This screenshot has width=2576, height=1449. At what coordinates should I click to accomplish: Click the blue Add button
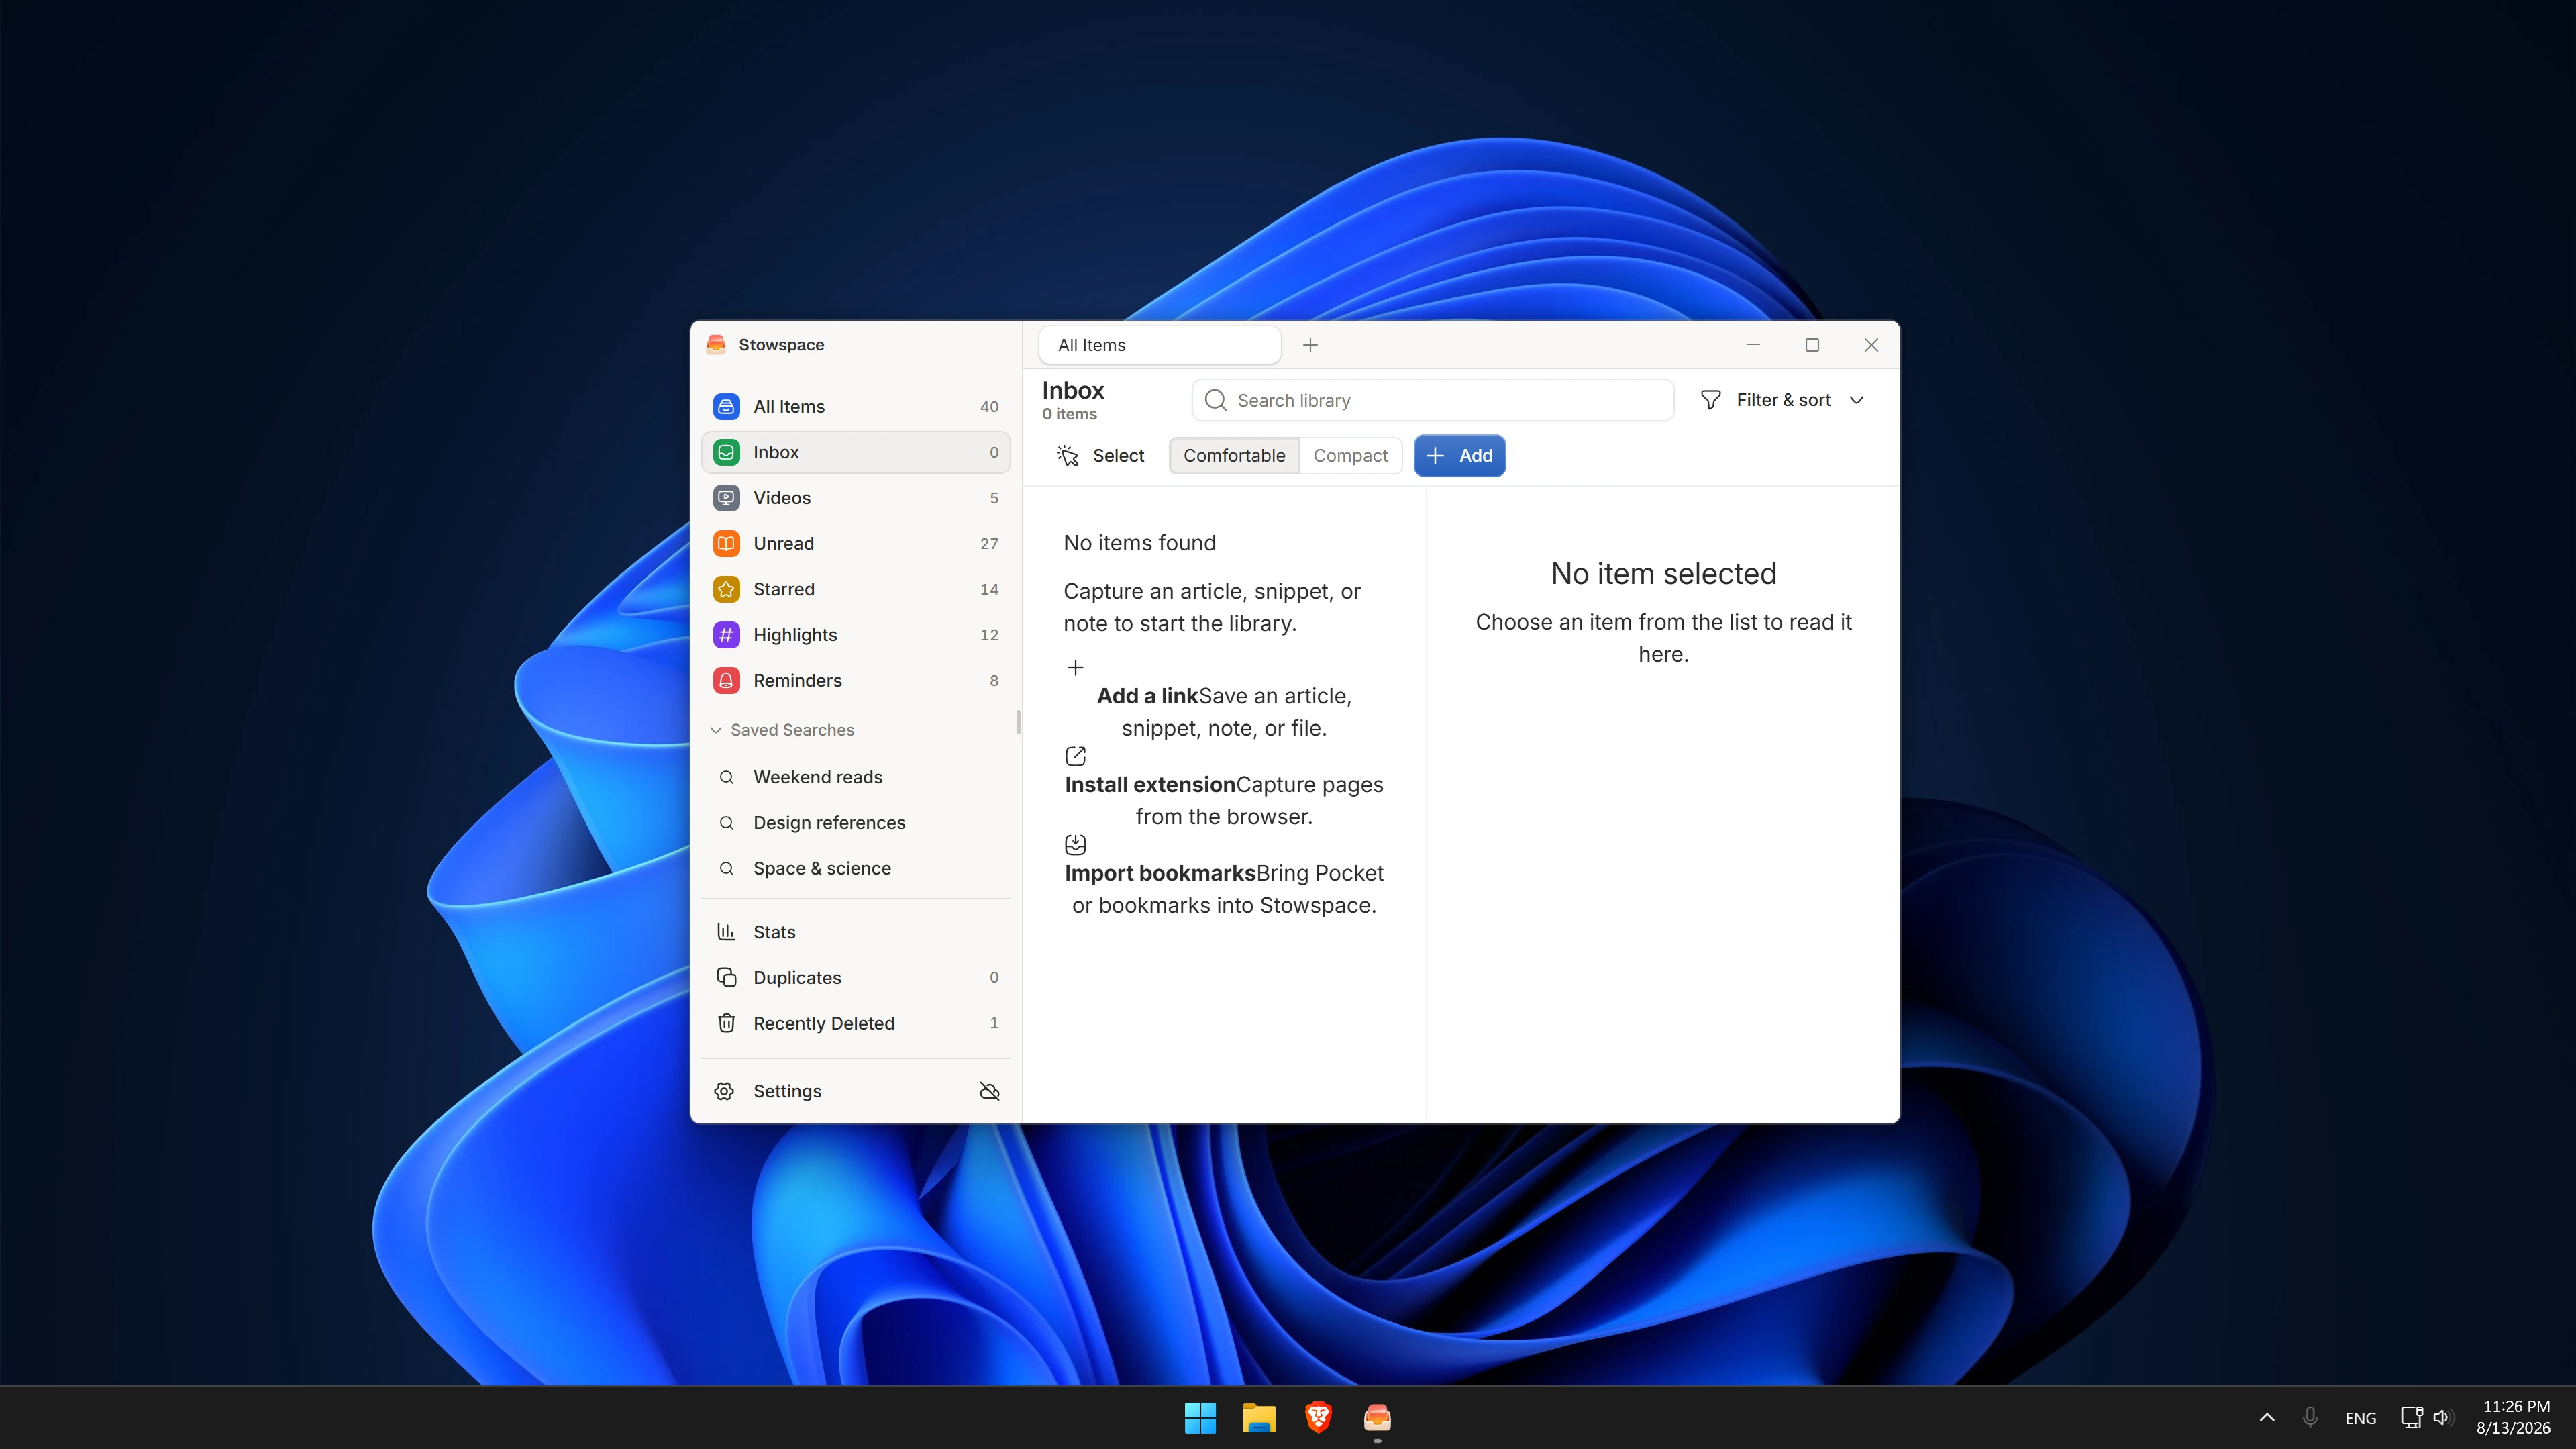coord(1459,456)
